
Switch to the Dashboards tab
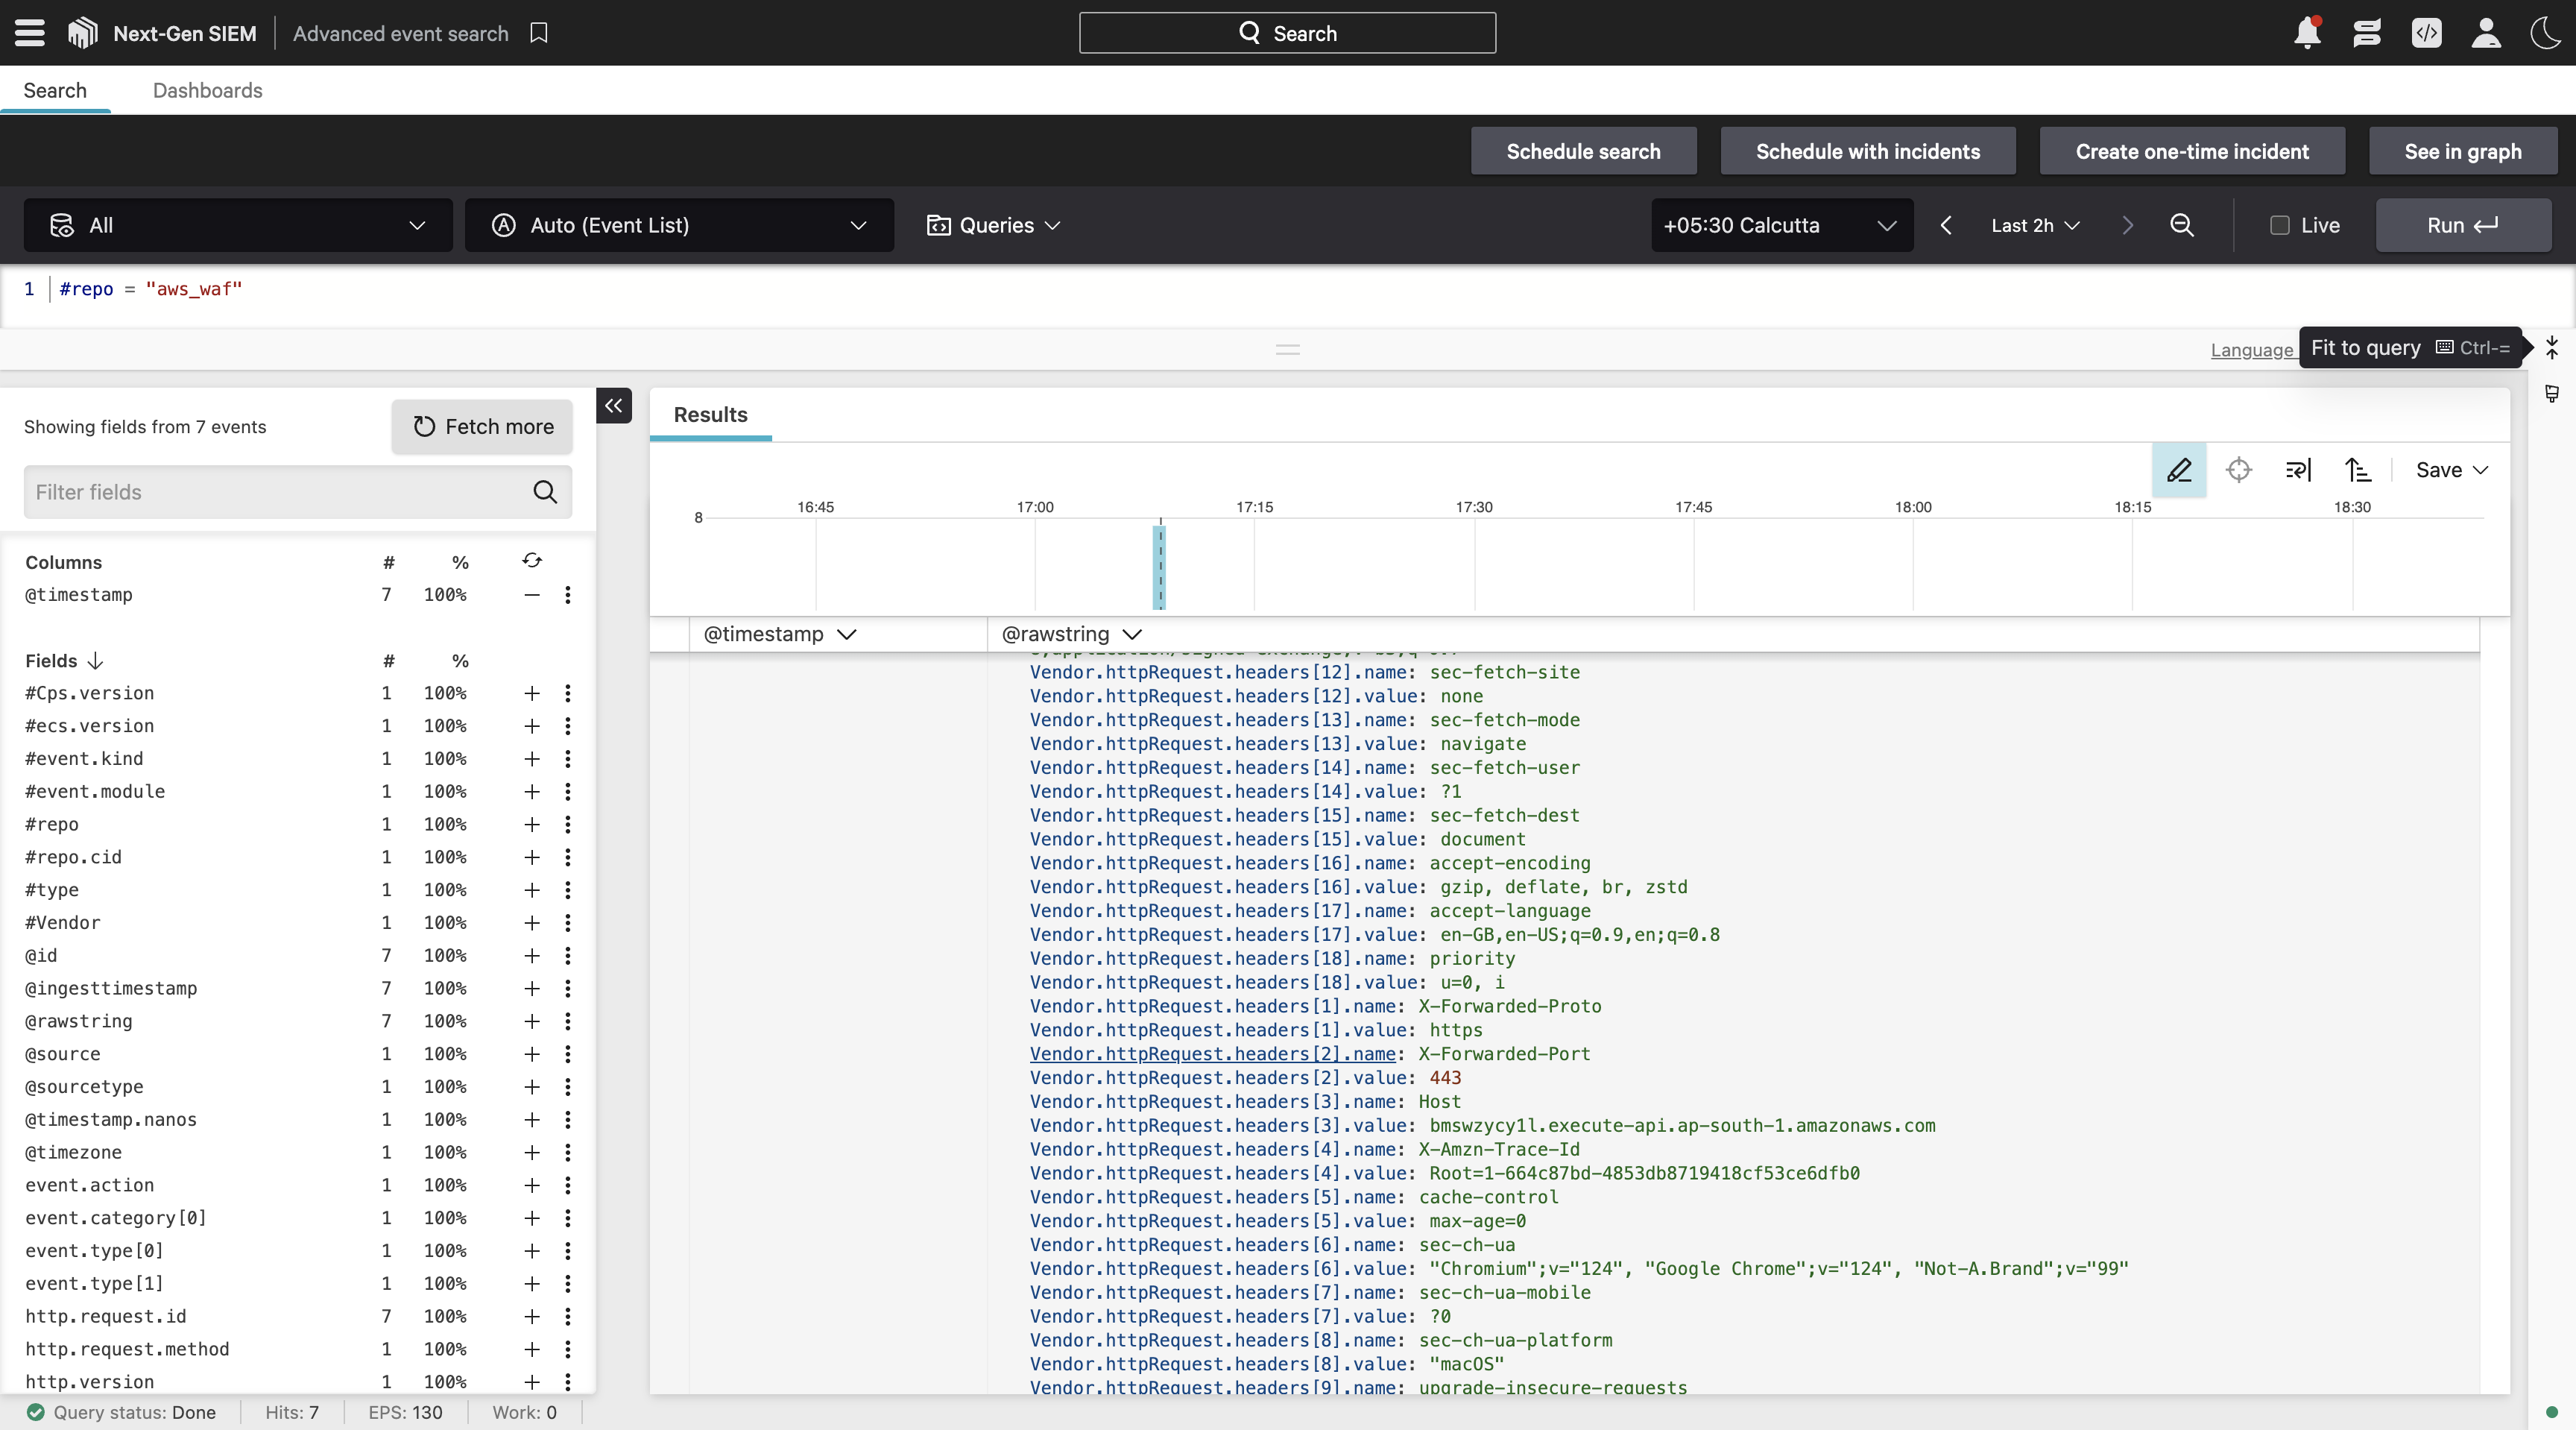(x=207, y=90)
